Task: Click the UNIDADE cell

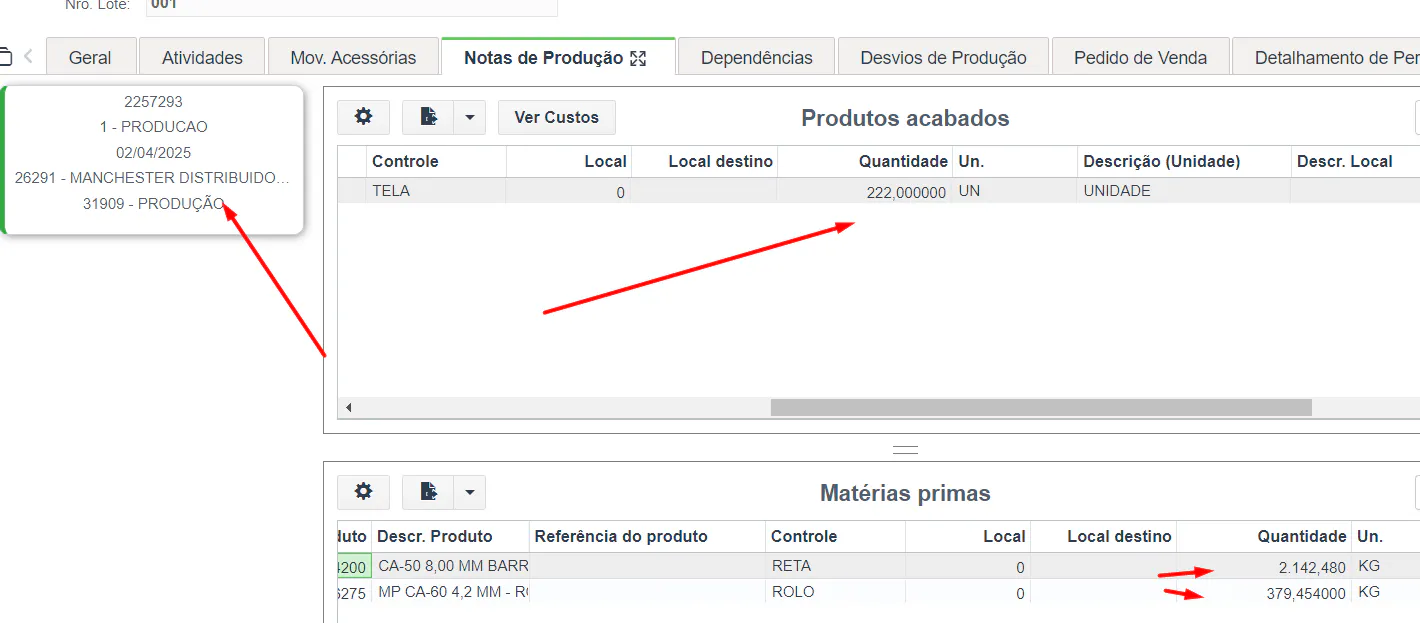Action: (x=1185, y=191)
